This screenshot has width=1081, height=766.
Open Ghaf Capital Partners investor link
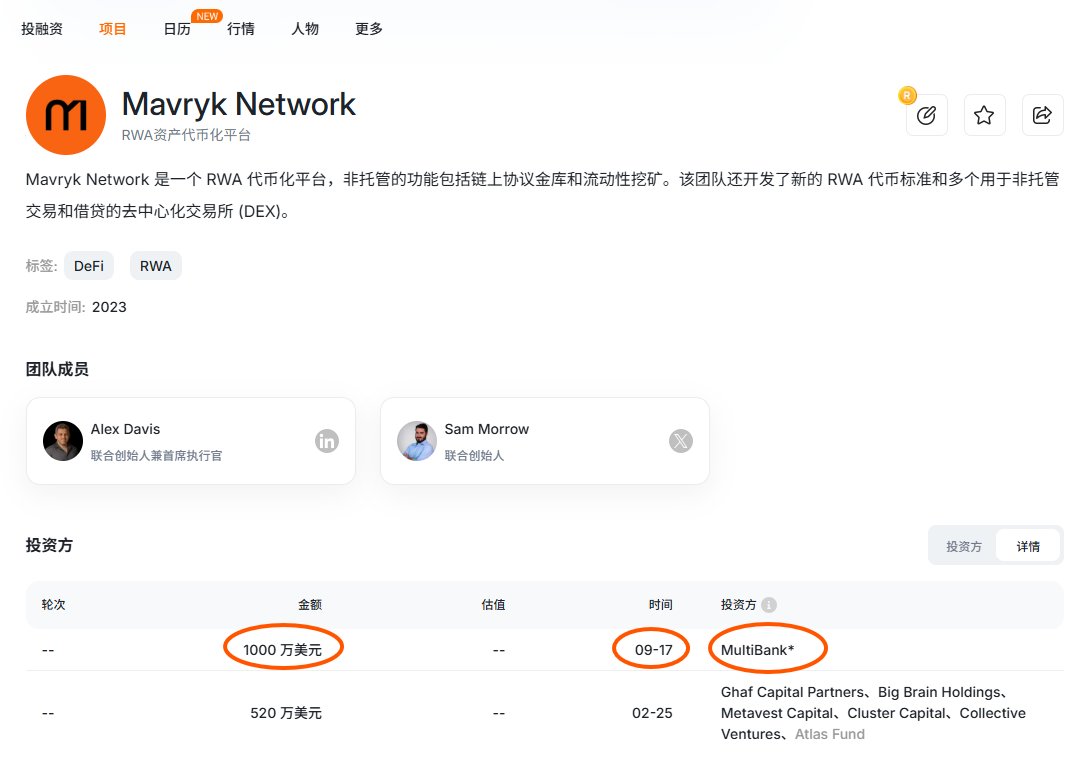pos(792,692)
